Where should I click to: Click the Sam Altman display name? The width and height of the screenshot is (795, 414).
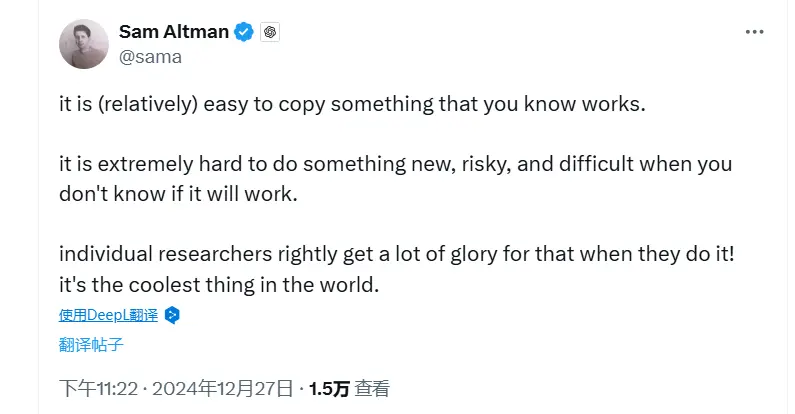coord(174,32)
